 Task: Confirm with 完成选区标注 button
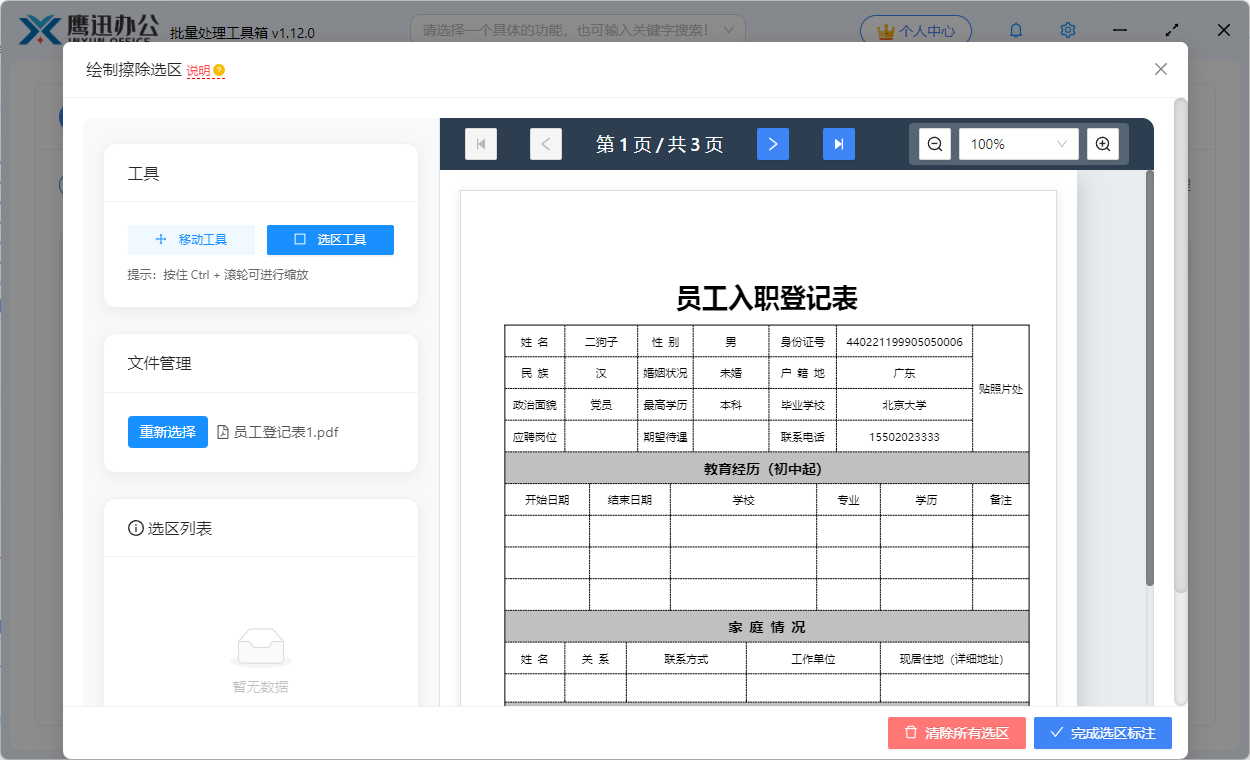point(1102,733)
